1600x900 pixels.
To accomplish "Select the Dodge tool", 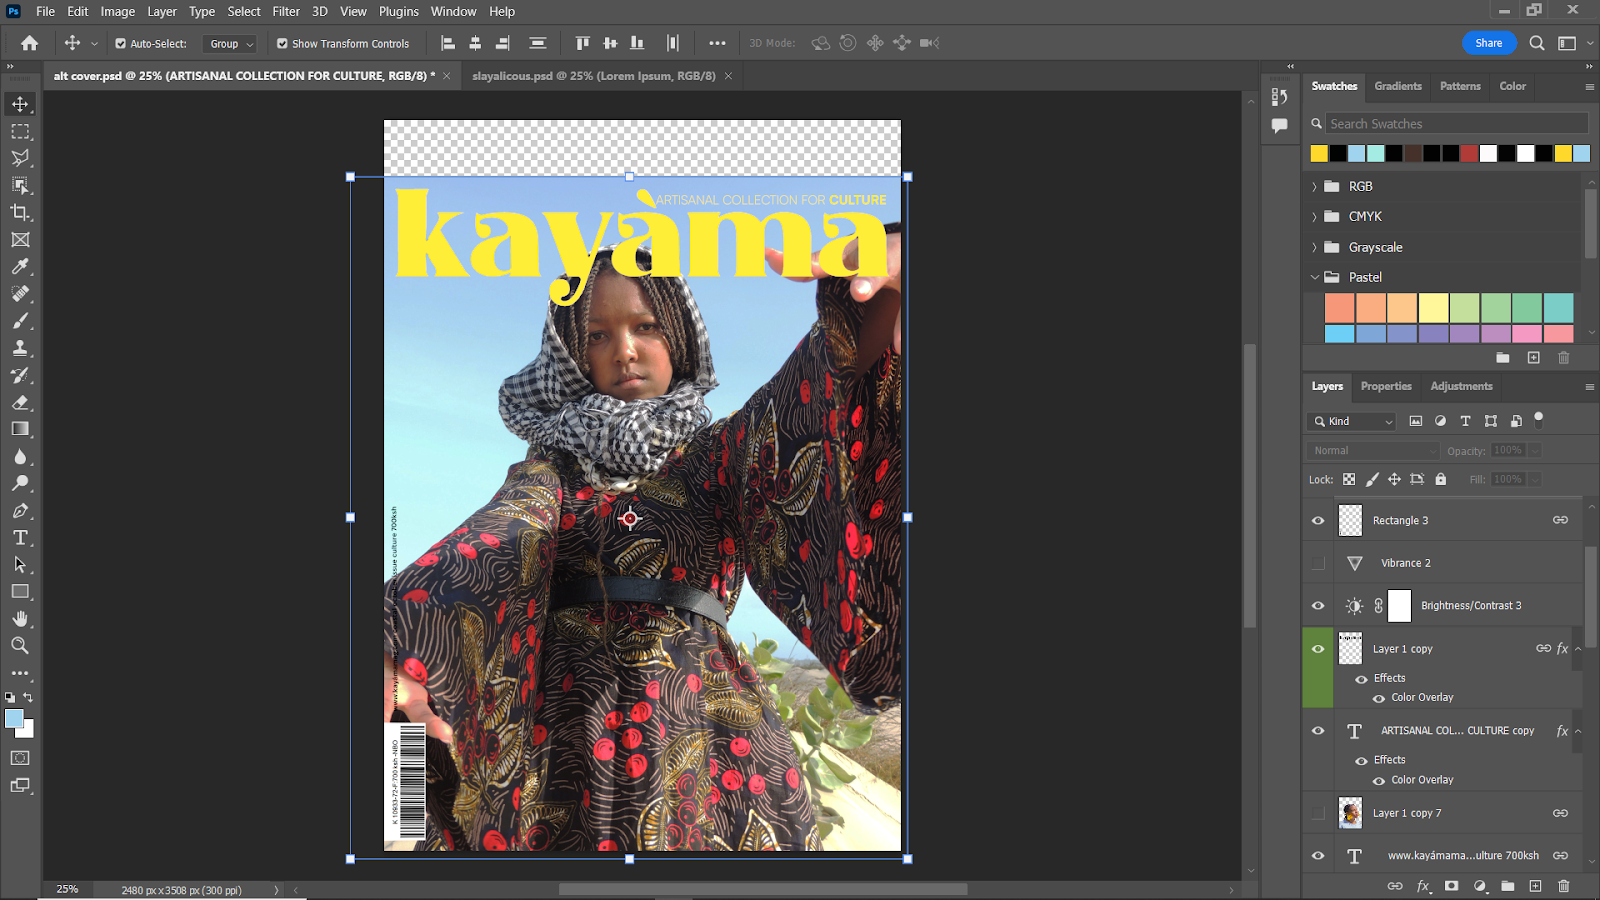I will pyautogui.click(x=20, y=483).
